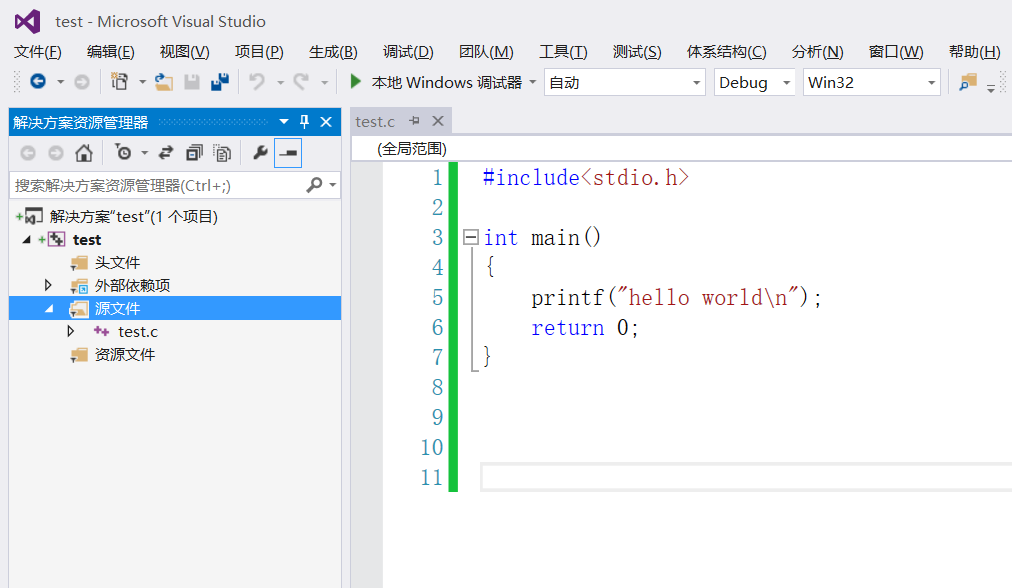The width and height of the screenshot is (1012, 588).
Task: Collapse the test project node
Action: point(26,239)
